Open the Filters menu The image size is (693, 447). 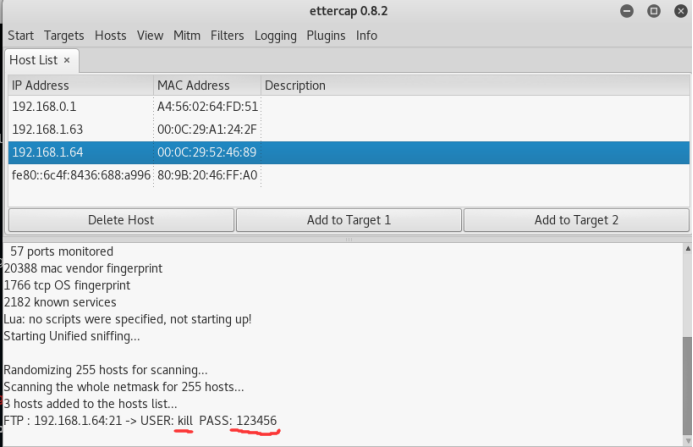click(x=227, y=35)
